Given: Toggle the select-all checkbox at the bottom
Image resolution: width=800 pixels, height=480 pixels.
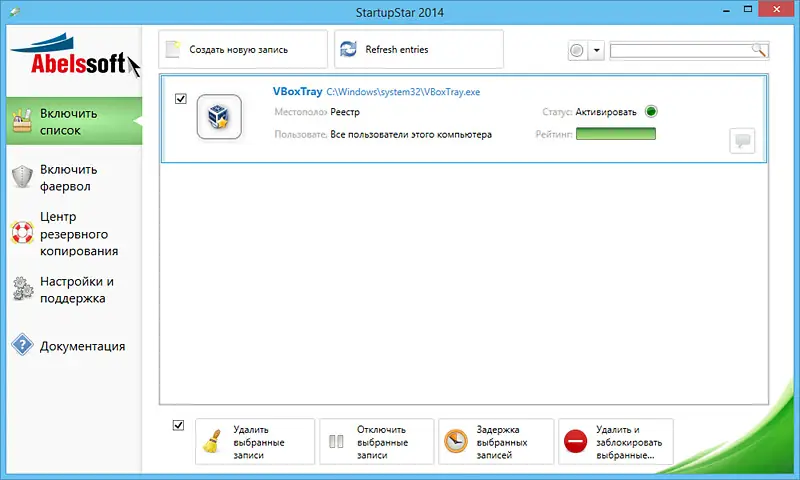Looking at the screenshot, I should (x=178, y=425).
